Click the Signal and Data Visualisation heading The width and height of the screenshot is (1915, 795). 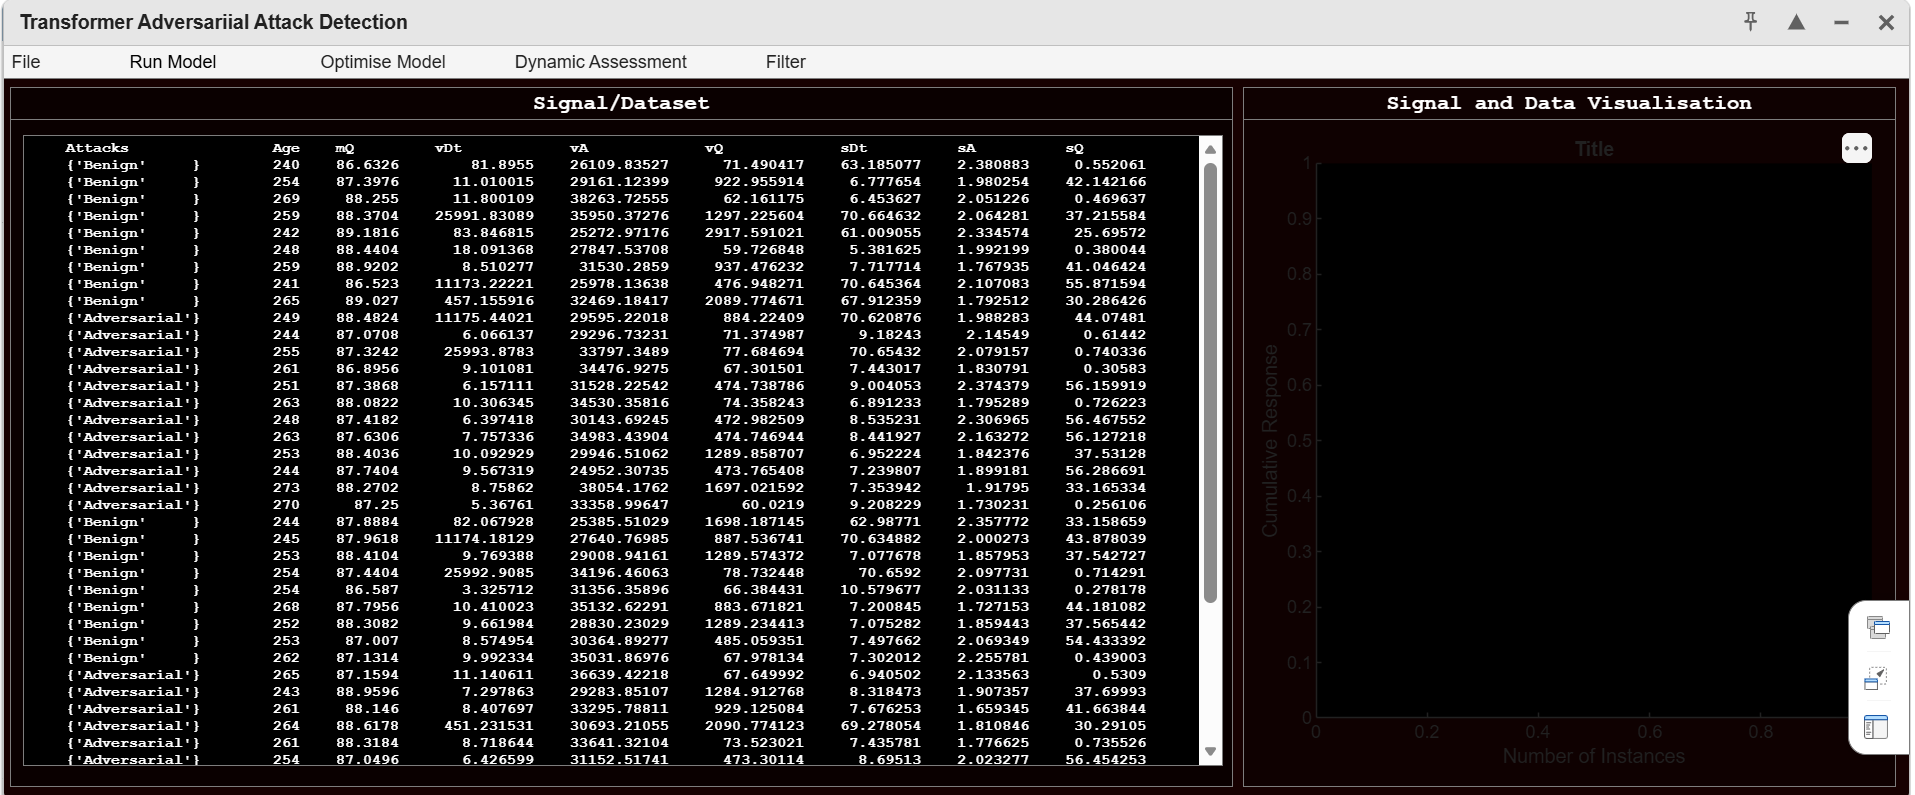(1569, 103)
